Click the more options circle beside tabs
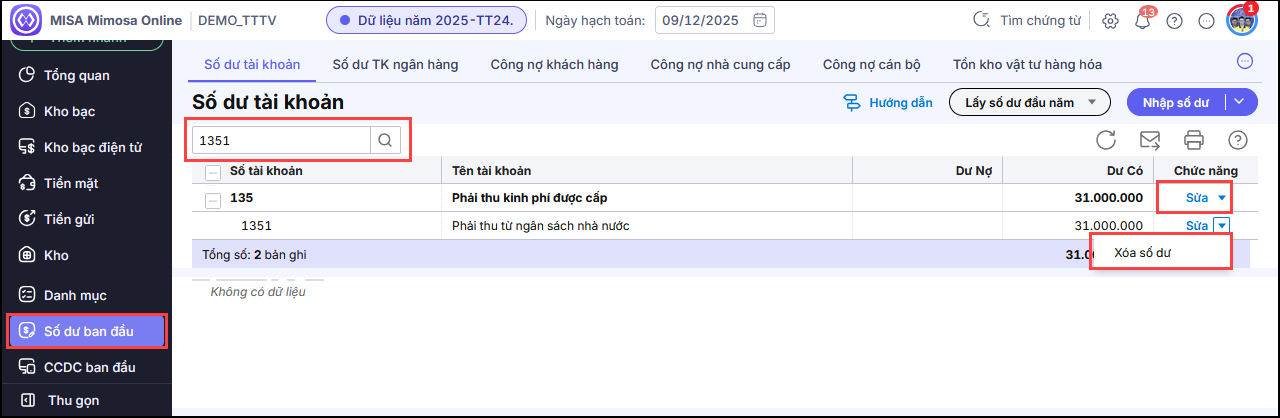The height and width of the screenshot is (418, 1280). pos(1245,61)
